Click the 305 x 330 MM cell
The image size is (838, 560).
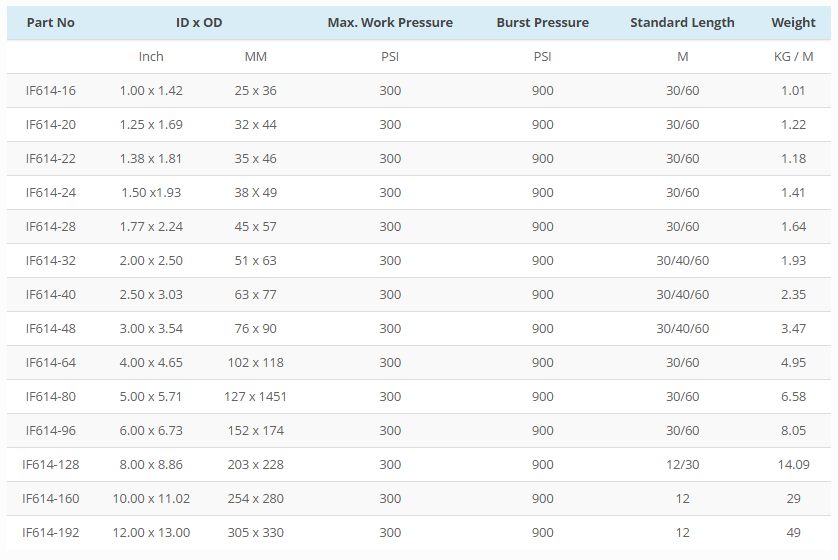click(255, 533)
